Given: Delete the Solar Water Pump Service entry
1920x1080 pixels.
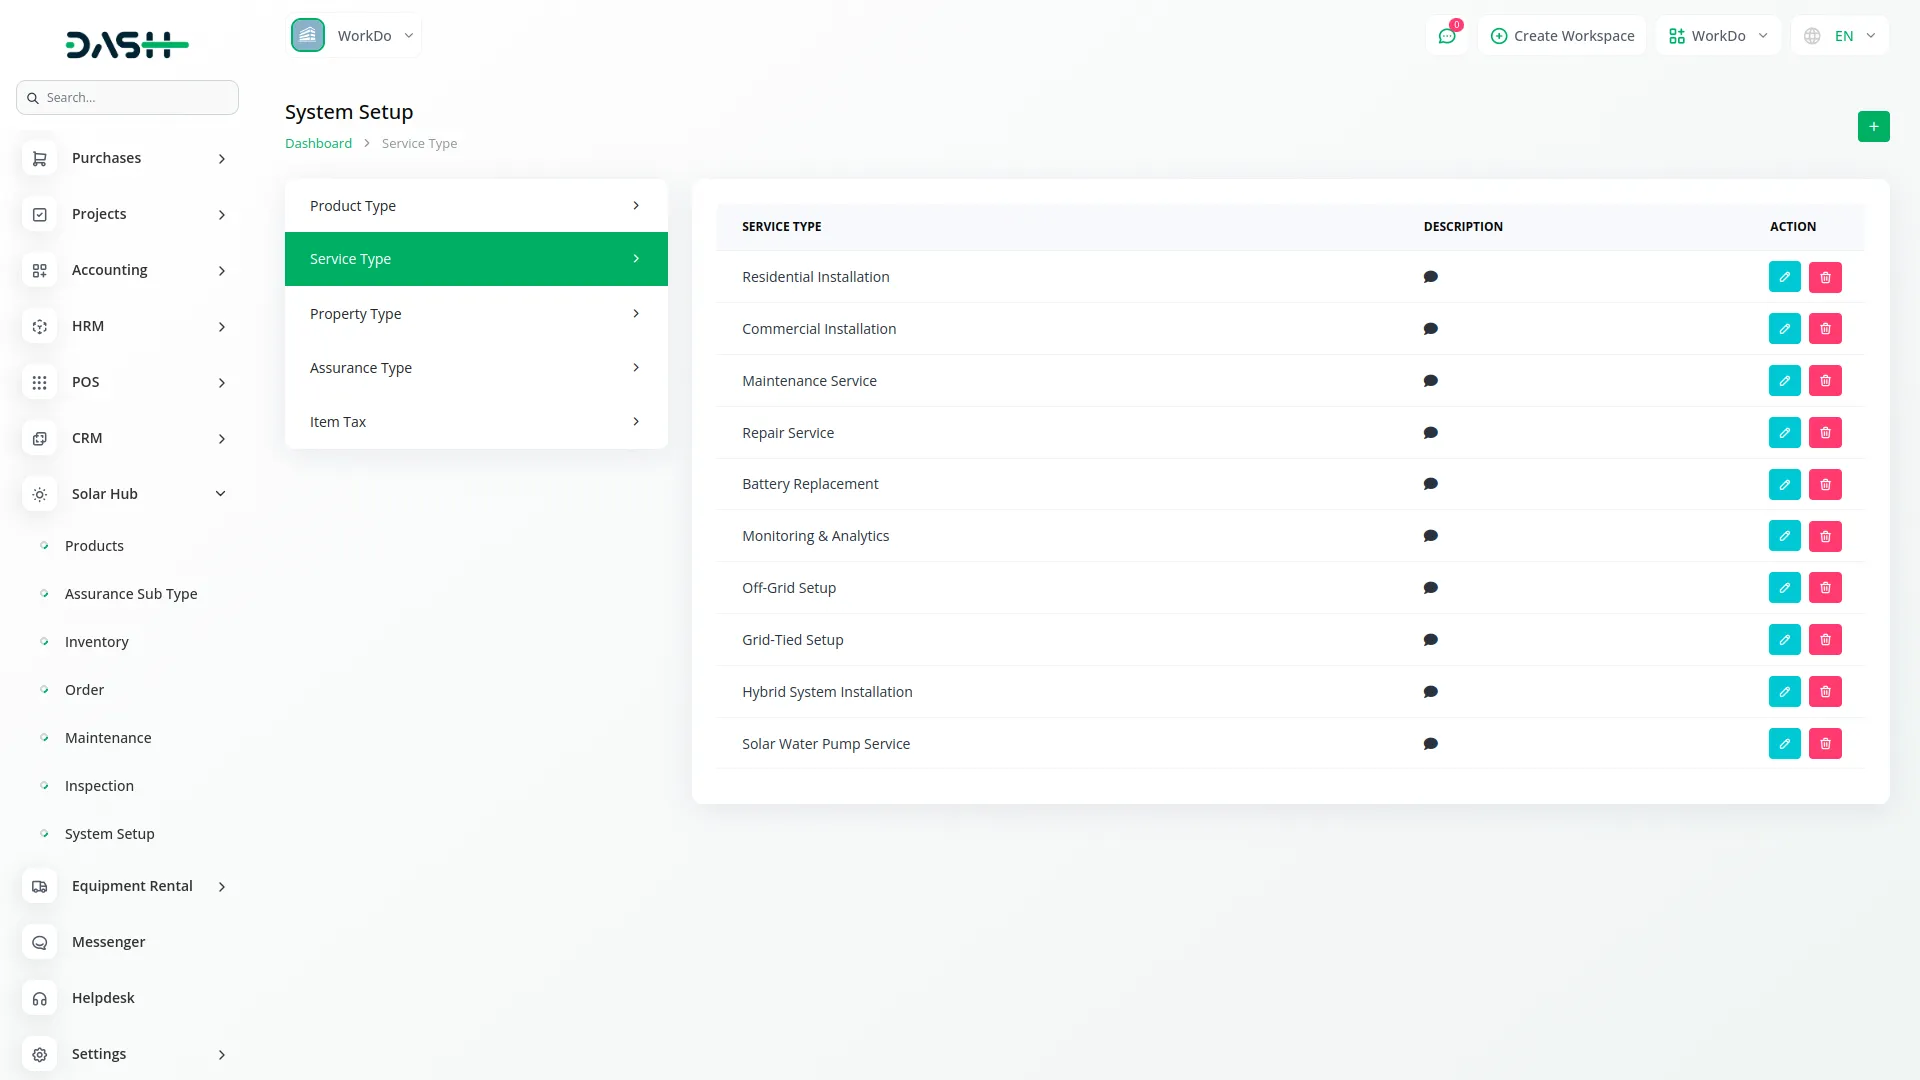Looking at the screenshot, I should (x=1825, y=744).
